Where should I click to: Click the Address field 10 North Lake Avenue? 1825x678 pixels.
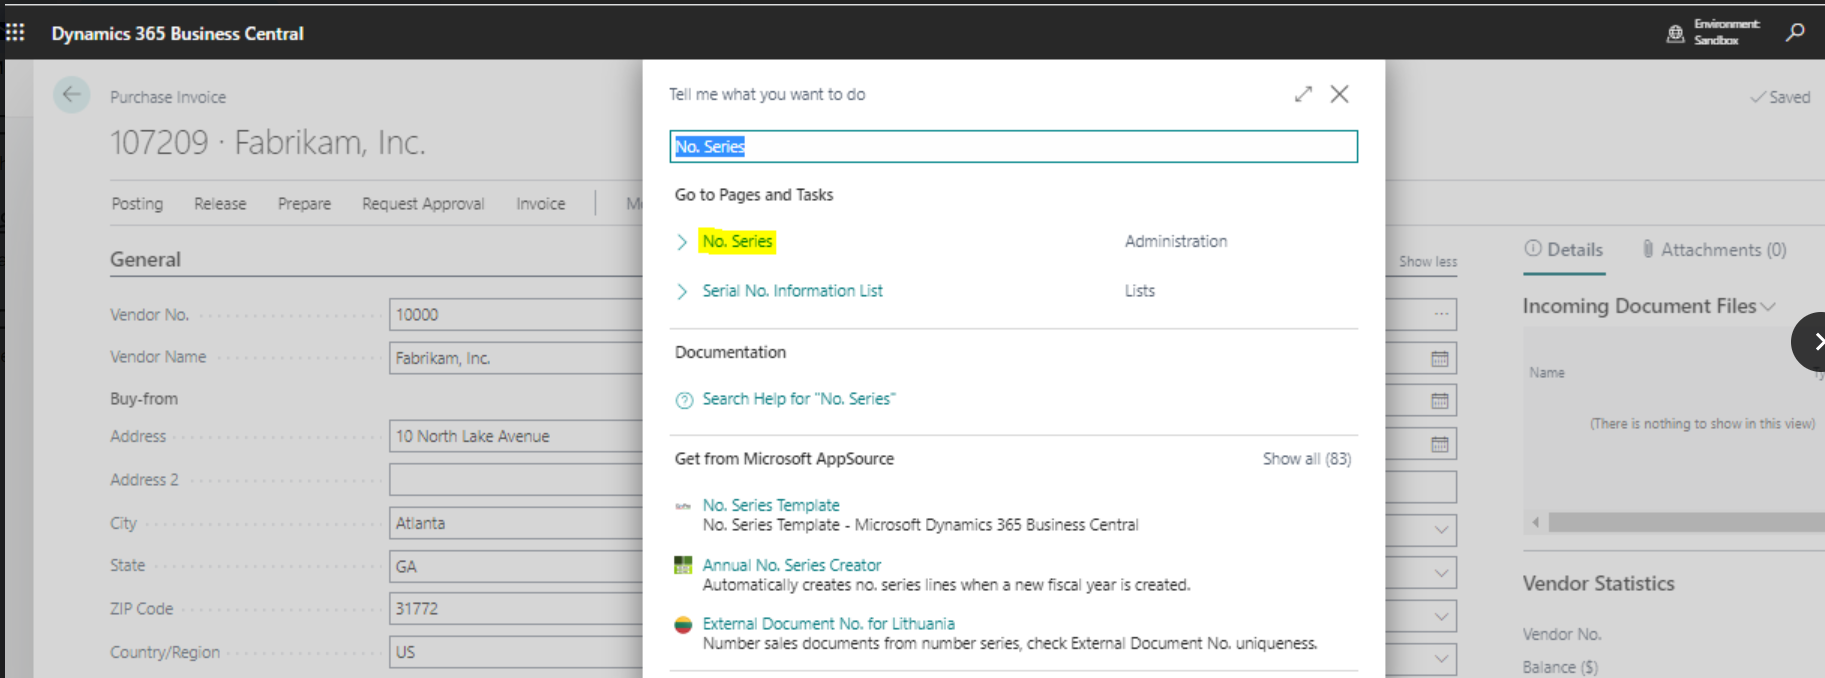point(516,436)
